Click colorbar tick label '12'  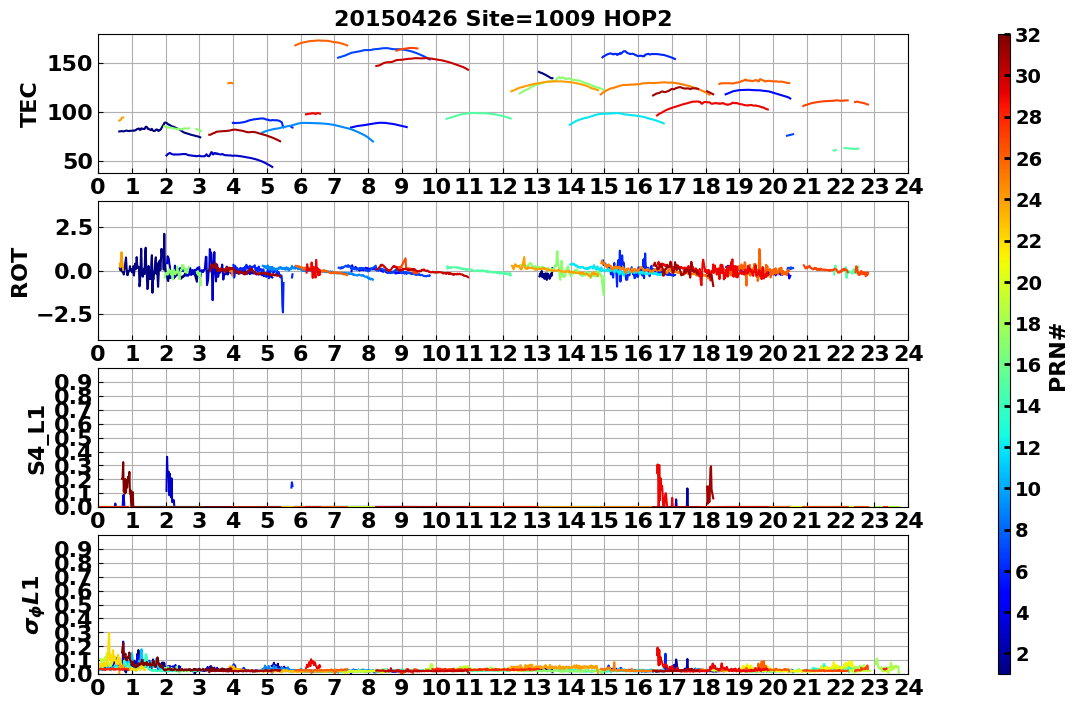[x=1028, y=447]
